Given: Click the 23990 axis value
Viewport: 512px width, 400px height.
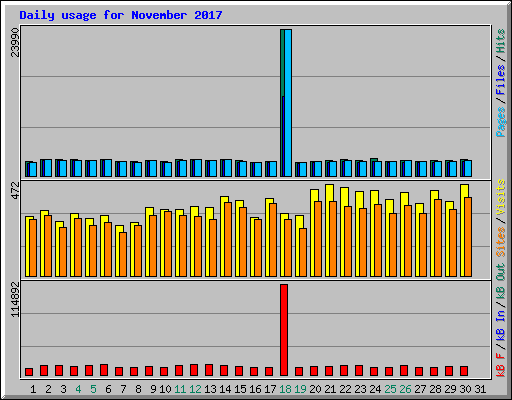Looking at the screenshot, I should pyautogui.click(x=15, y=42).
